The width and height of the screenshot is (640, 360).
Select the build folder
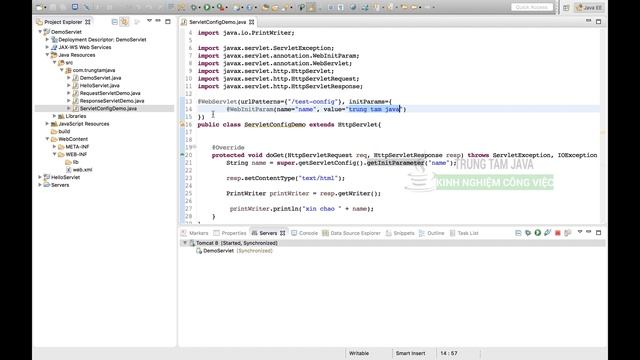pyautogui.click(x=64, y=131)
